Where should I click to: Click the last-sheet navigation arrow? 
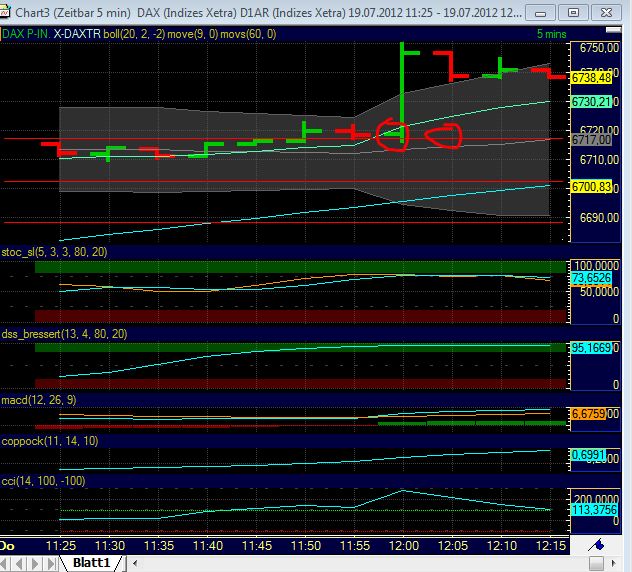pos(52,563)
